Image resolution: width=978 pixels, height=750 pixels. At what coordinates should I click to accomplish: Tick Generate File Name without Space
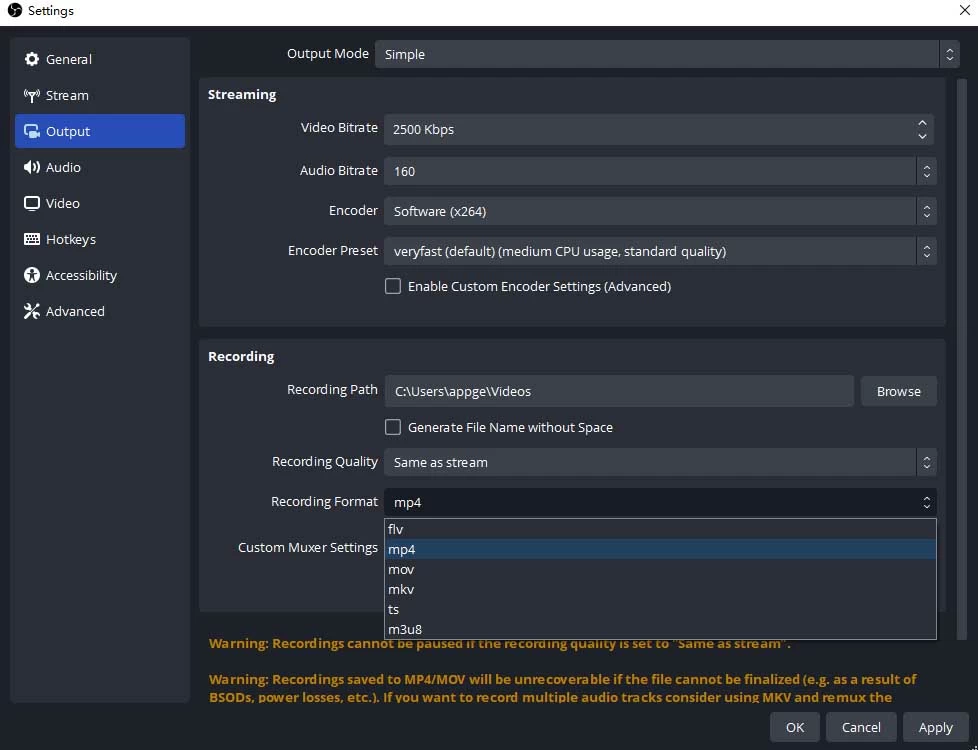click(393, 427)
